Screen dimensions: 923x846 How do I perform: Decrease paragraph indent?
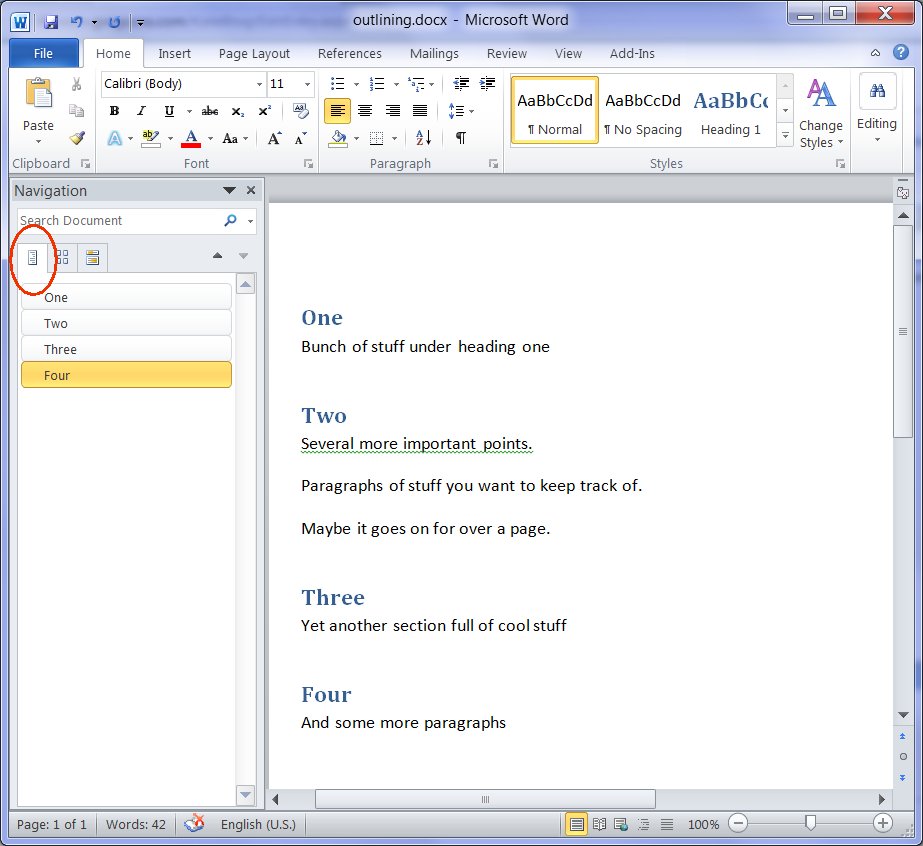coord(461,84)
